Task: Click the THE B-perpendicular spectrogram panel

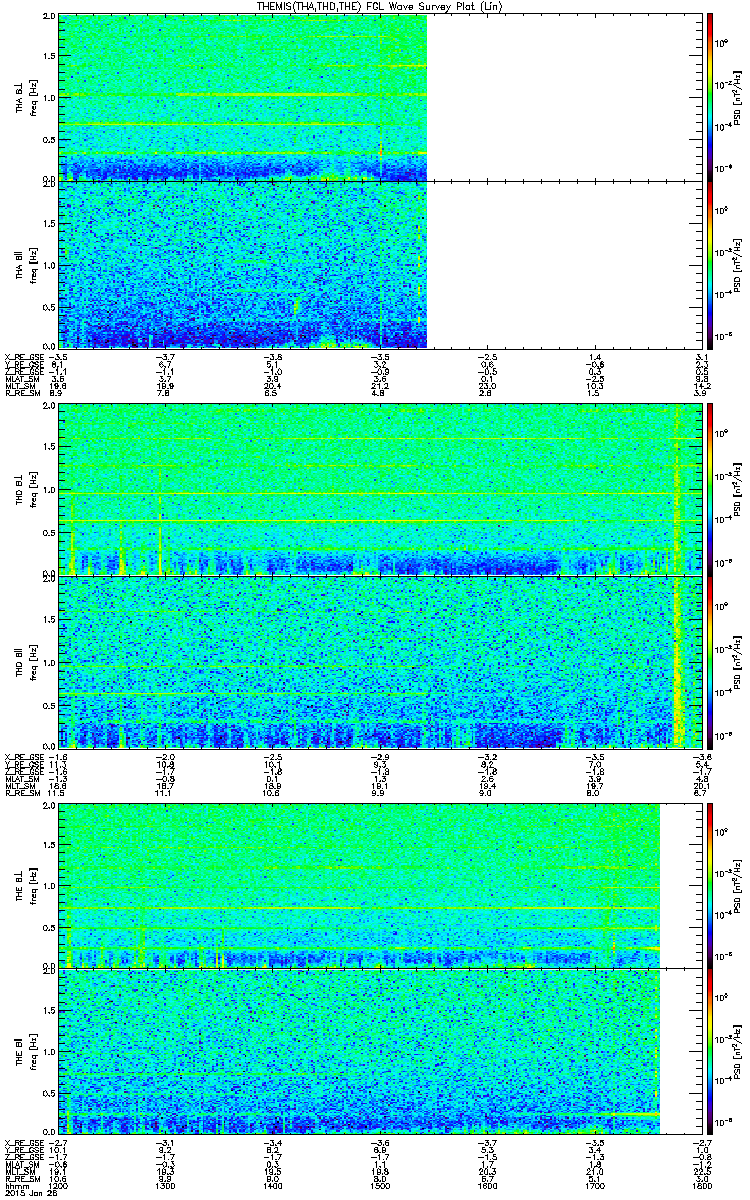Action: click(x=359, y=885)
